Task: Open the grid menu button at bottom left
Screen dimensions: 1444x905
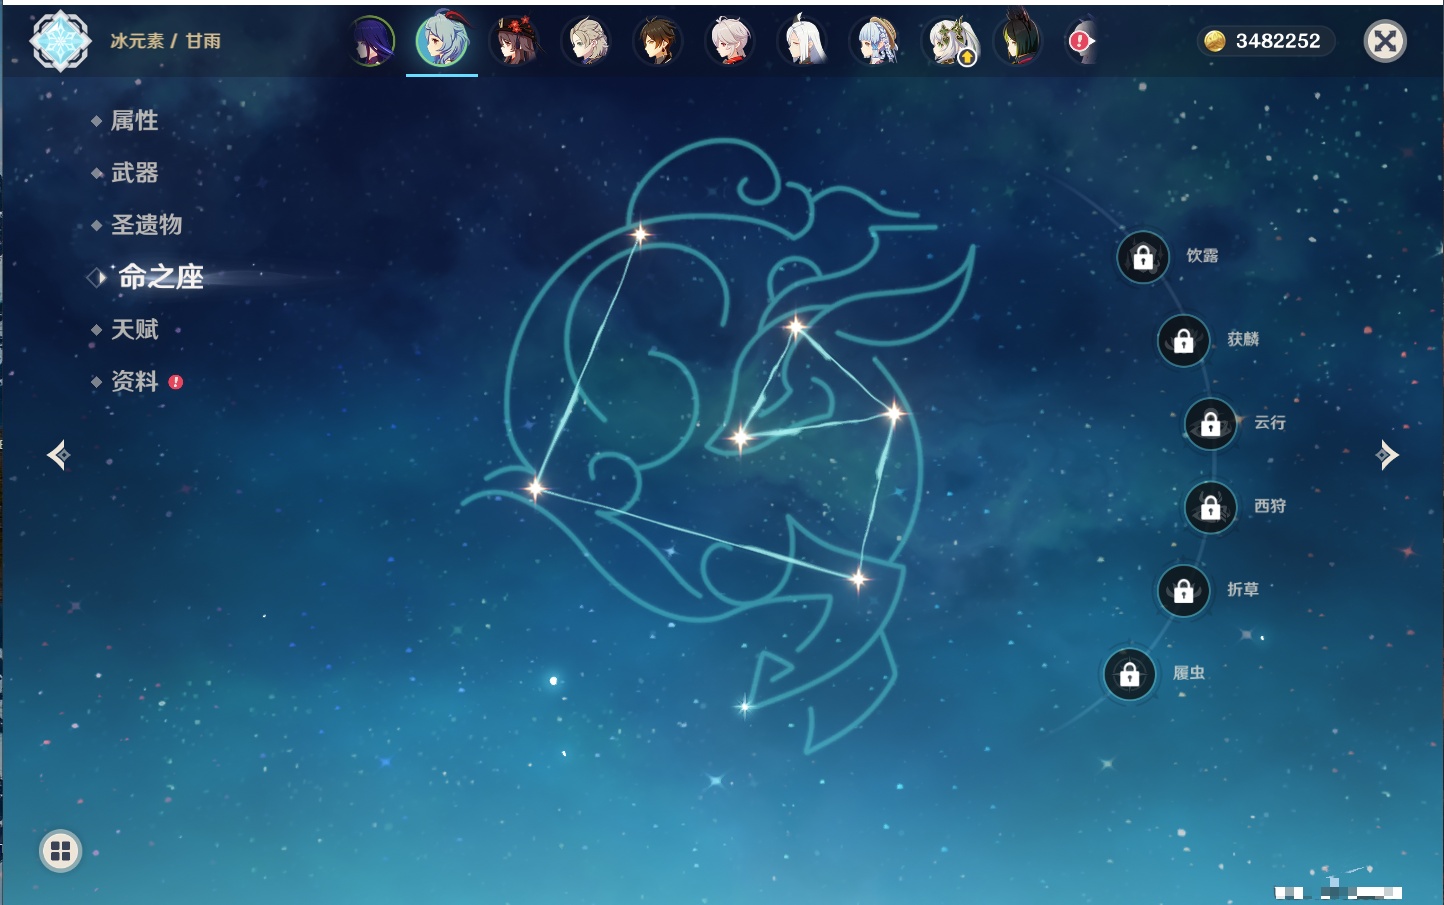Action: click(x=60, y=851)
